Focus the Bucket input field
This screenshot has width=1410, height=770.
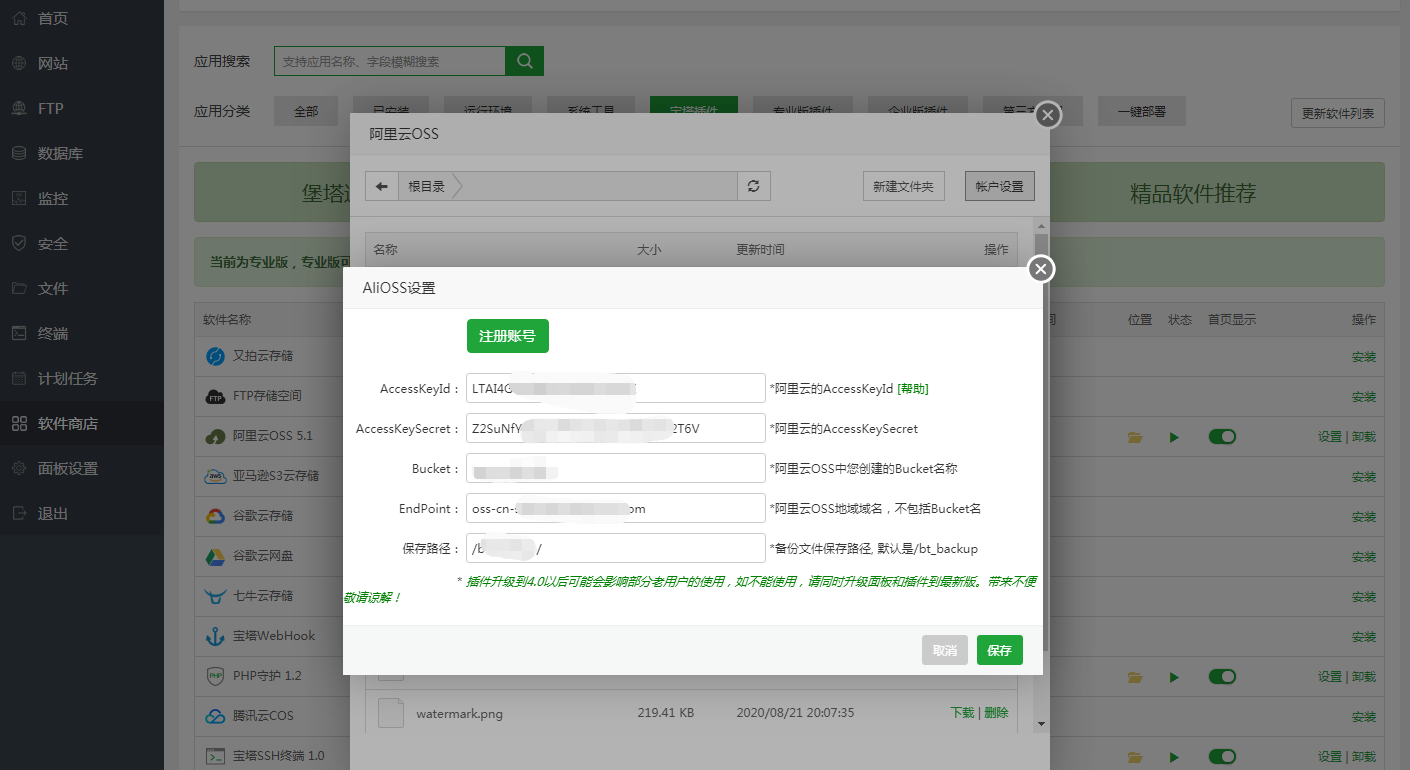pyautogui.click(x=616, y=468)
